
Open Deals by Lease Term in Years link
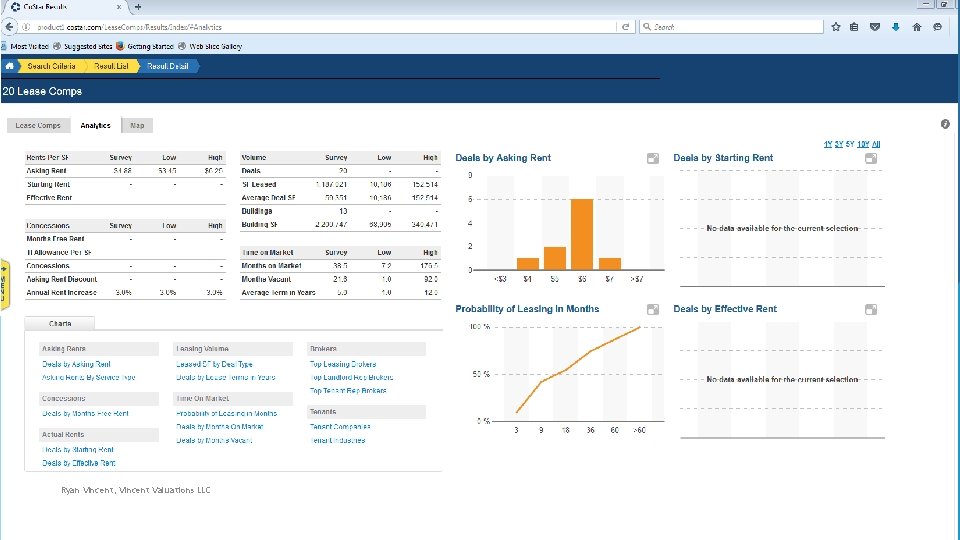[x=226, y=378]
